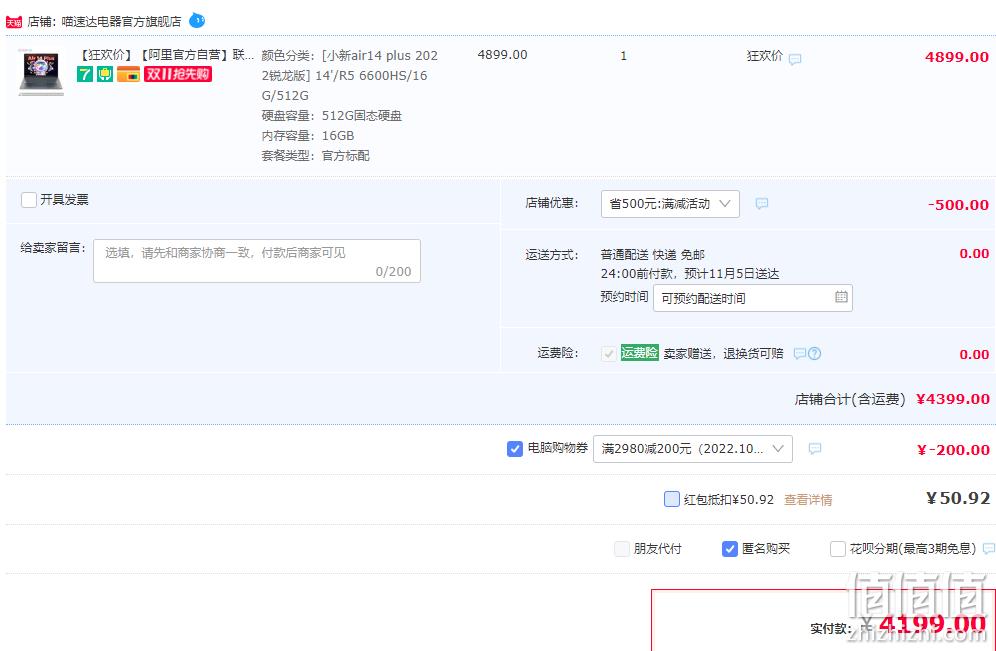
Task: Click the comment icon after 花呗分期
Action: coord(989,549)
